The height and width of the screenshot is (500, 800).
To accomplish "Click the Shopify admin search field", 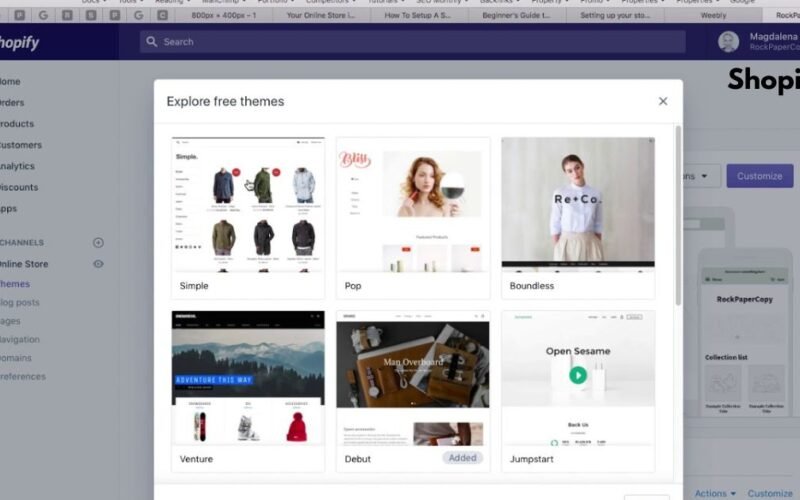I will [412, 42].
